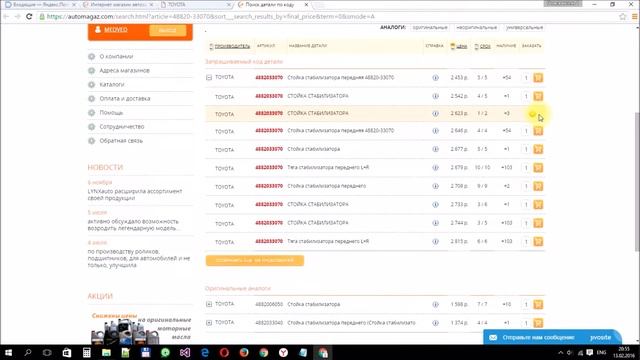Open info icon for the 2 646 р. row

[x=436, y=131]
